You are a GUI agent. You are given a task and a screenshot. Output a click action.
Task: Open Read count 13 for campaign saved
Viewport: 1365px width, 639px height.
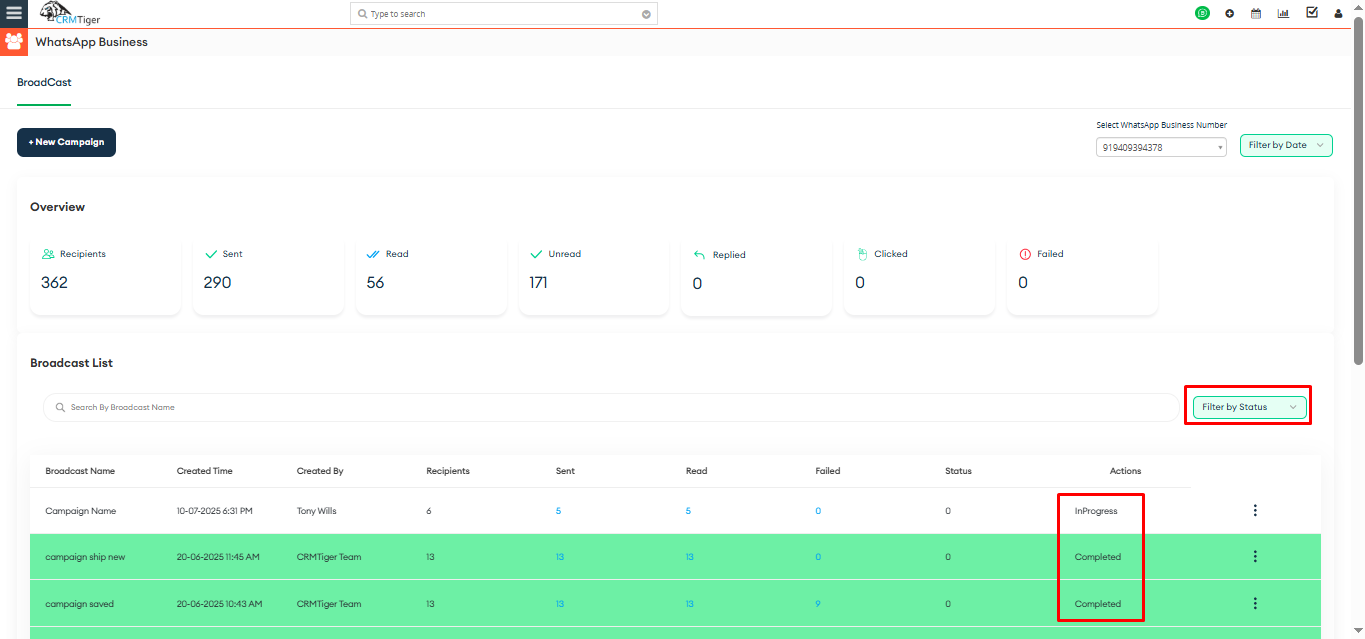(690, 604)
